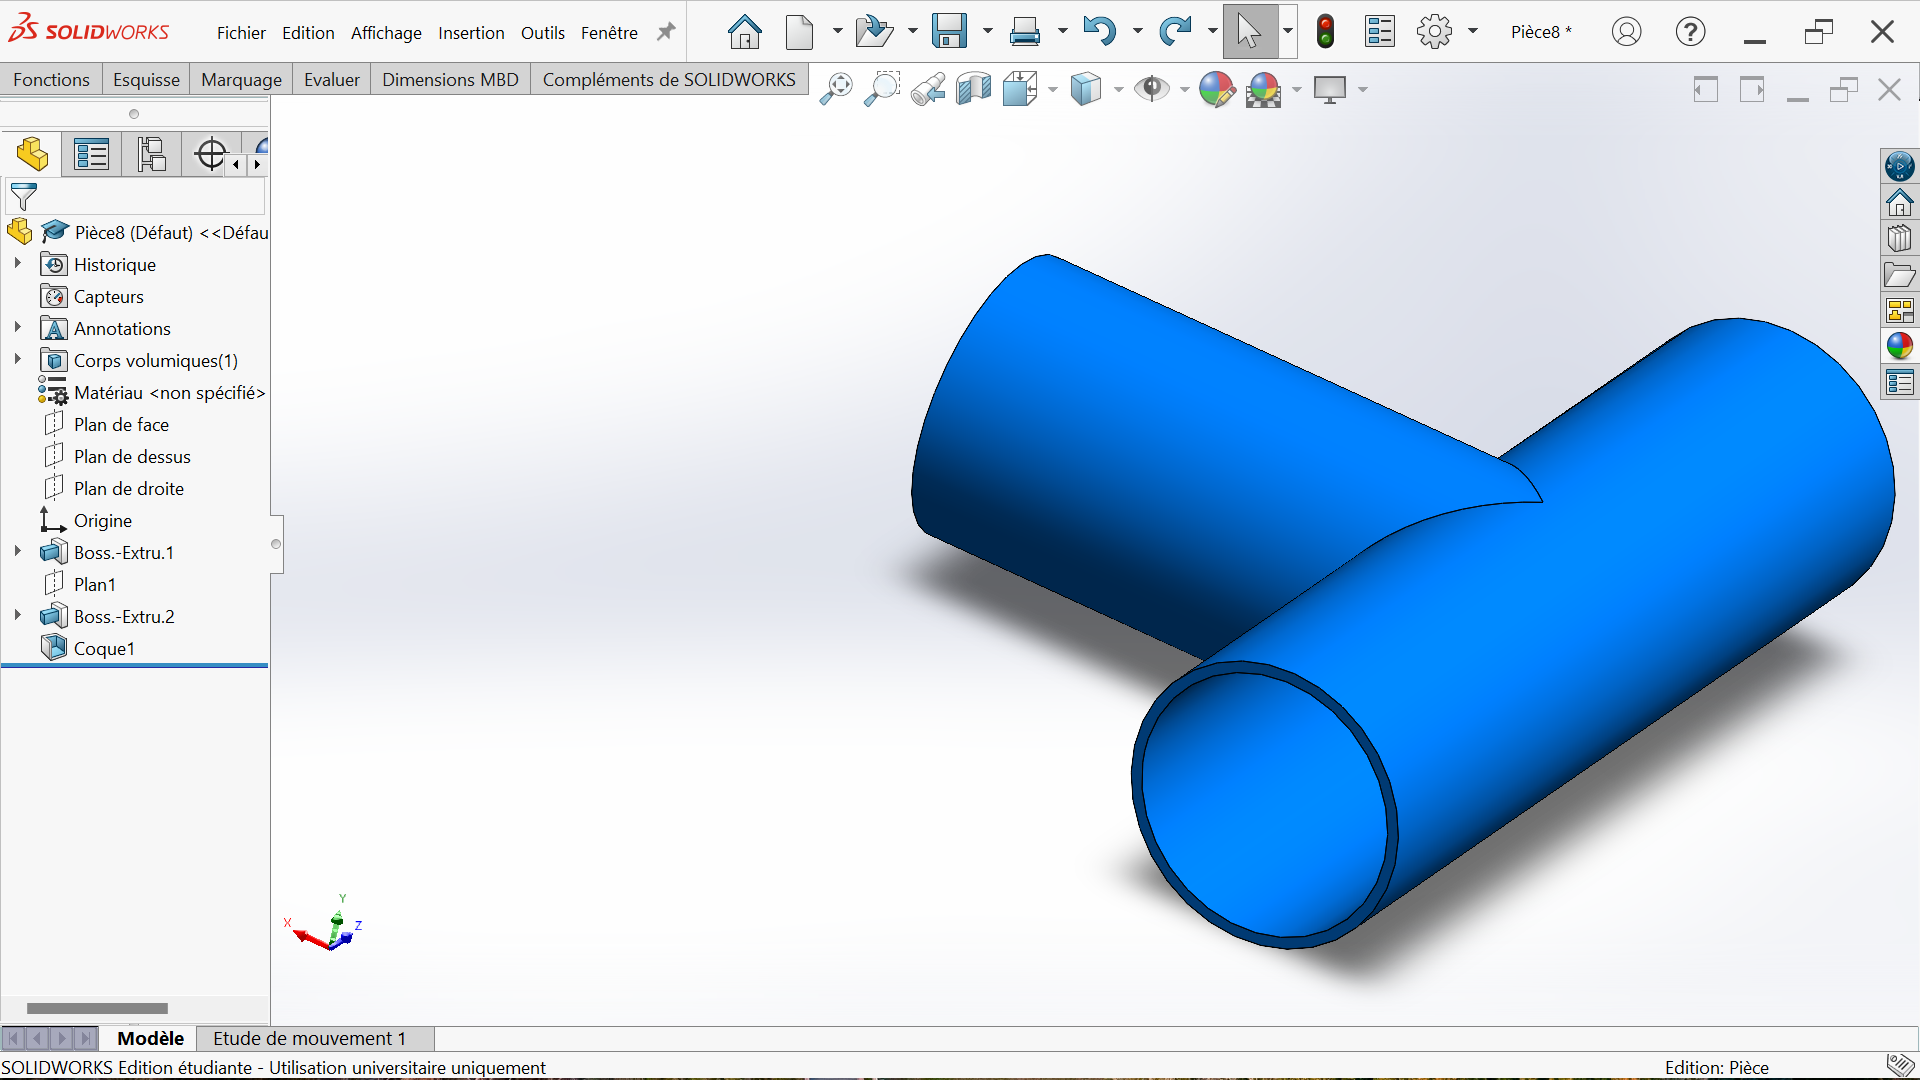Expand the Corps volumiques(1) folder

click(x=17, y=360)
